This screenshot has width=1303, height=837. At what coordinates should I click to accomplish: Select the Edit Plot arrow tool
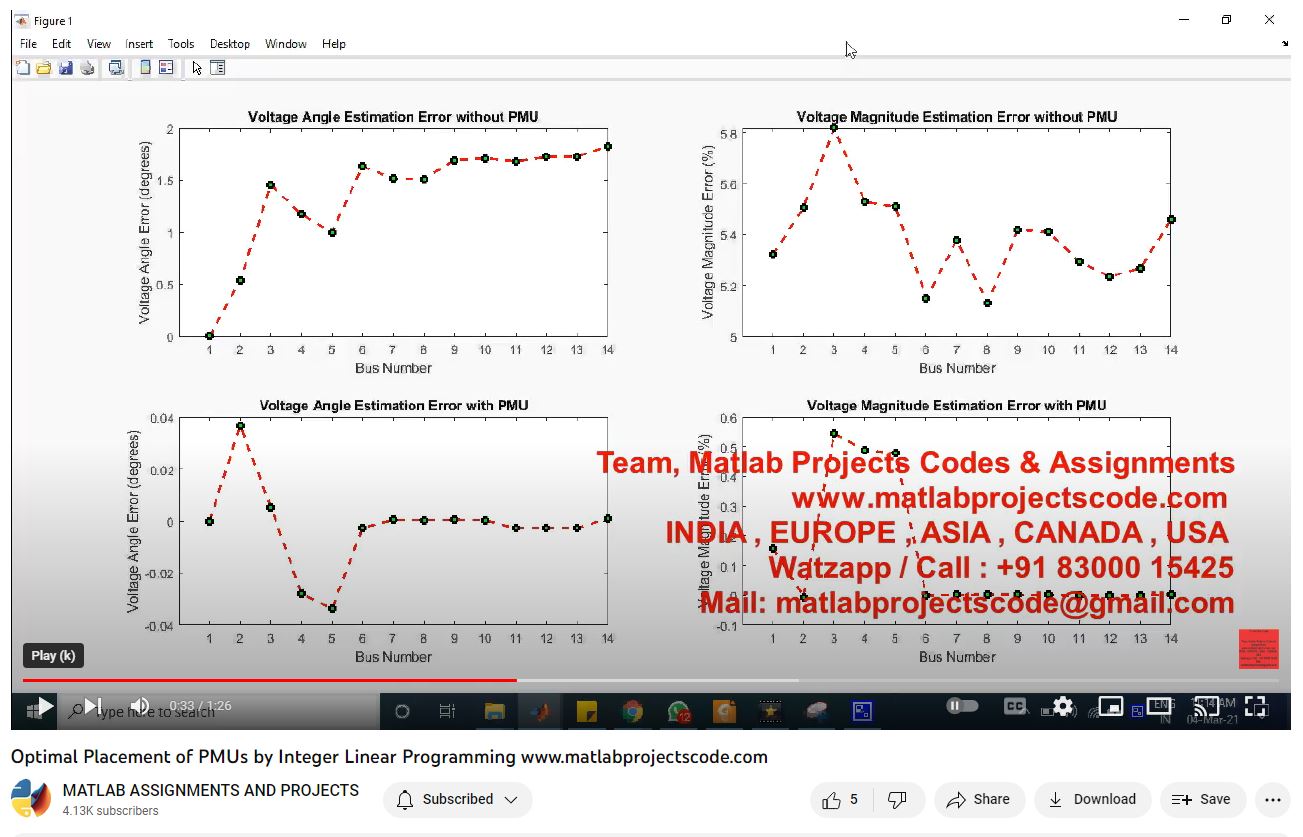pos(197,68)
